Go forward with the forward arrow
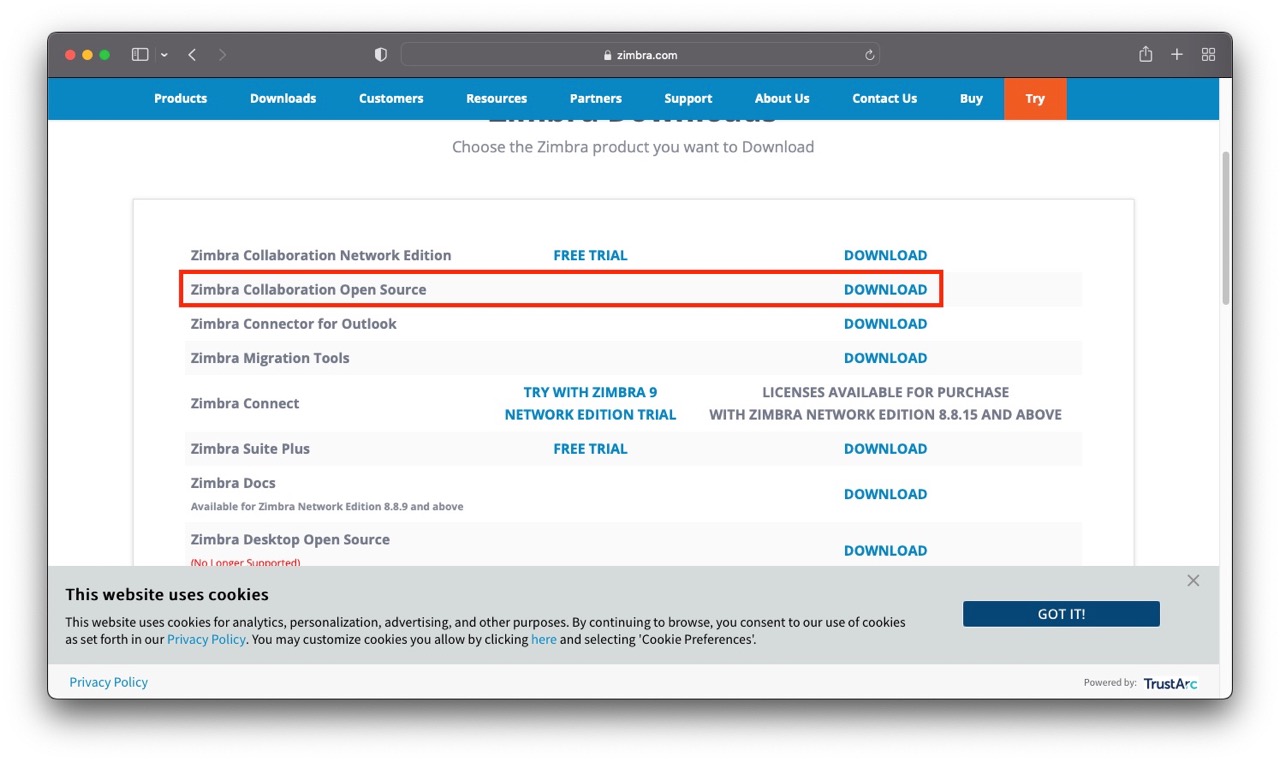 tap(222, 55)
